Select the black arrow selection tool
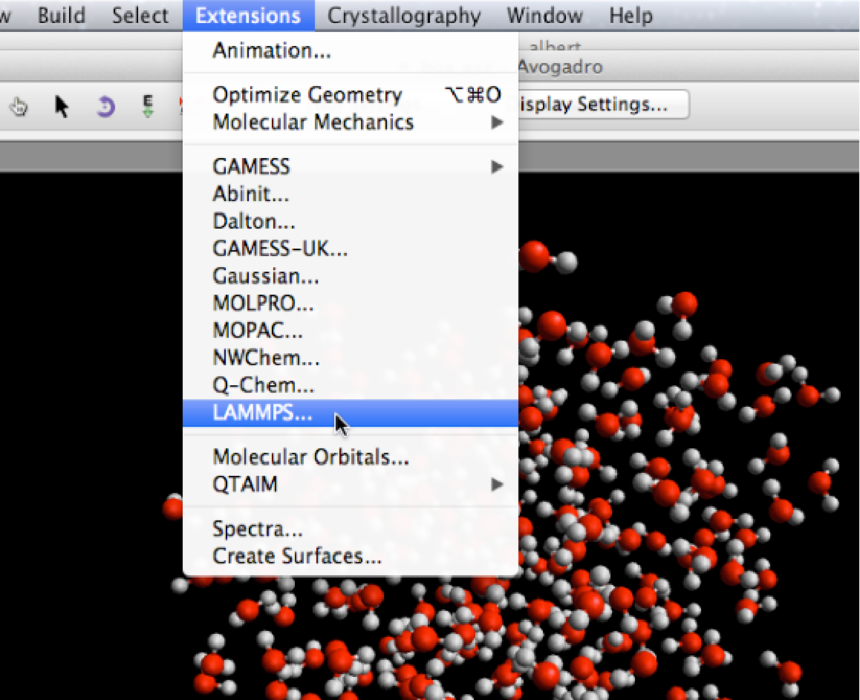This screenshot has width=860, height=700. click(x=62, y=106)
